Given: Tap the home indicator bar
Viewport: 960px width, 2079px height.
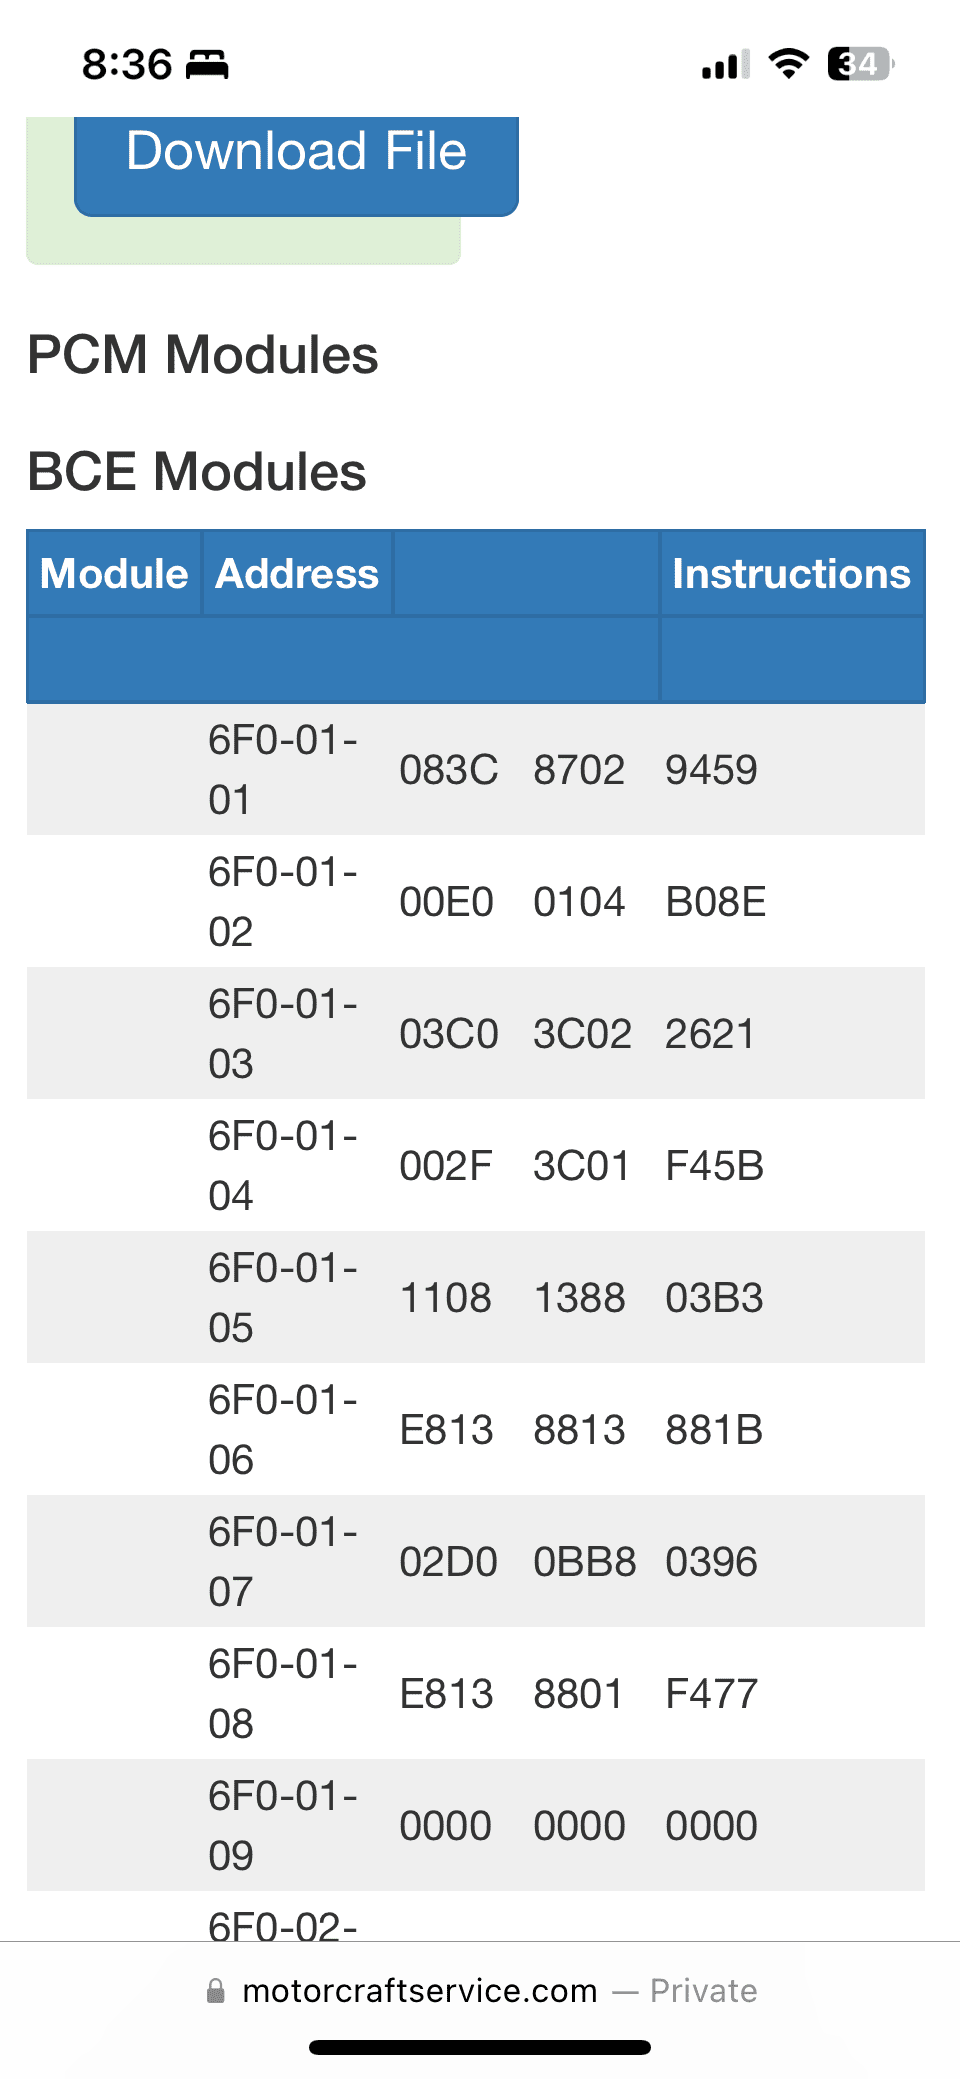Looking at the screenshot, I should [x=480, y=2047].
